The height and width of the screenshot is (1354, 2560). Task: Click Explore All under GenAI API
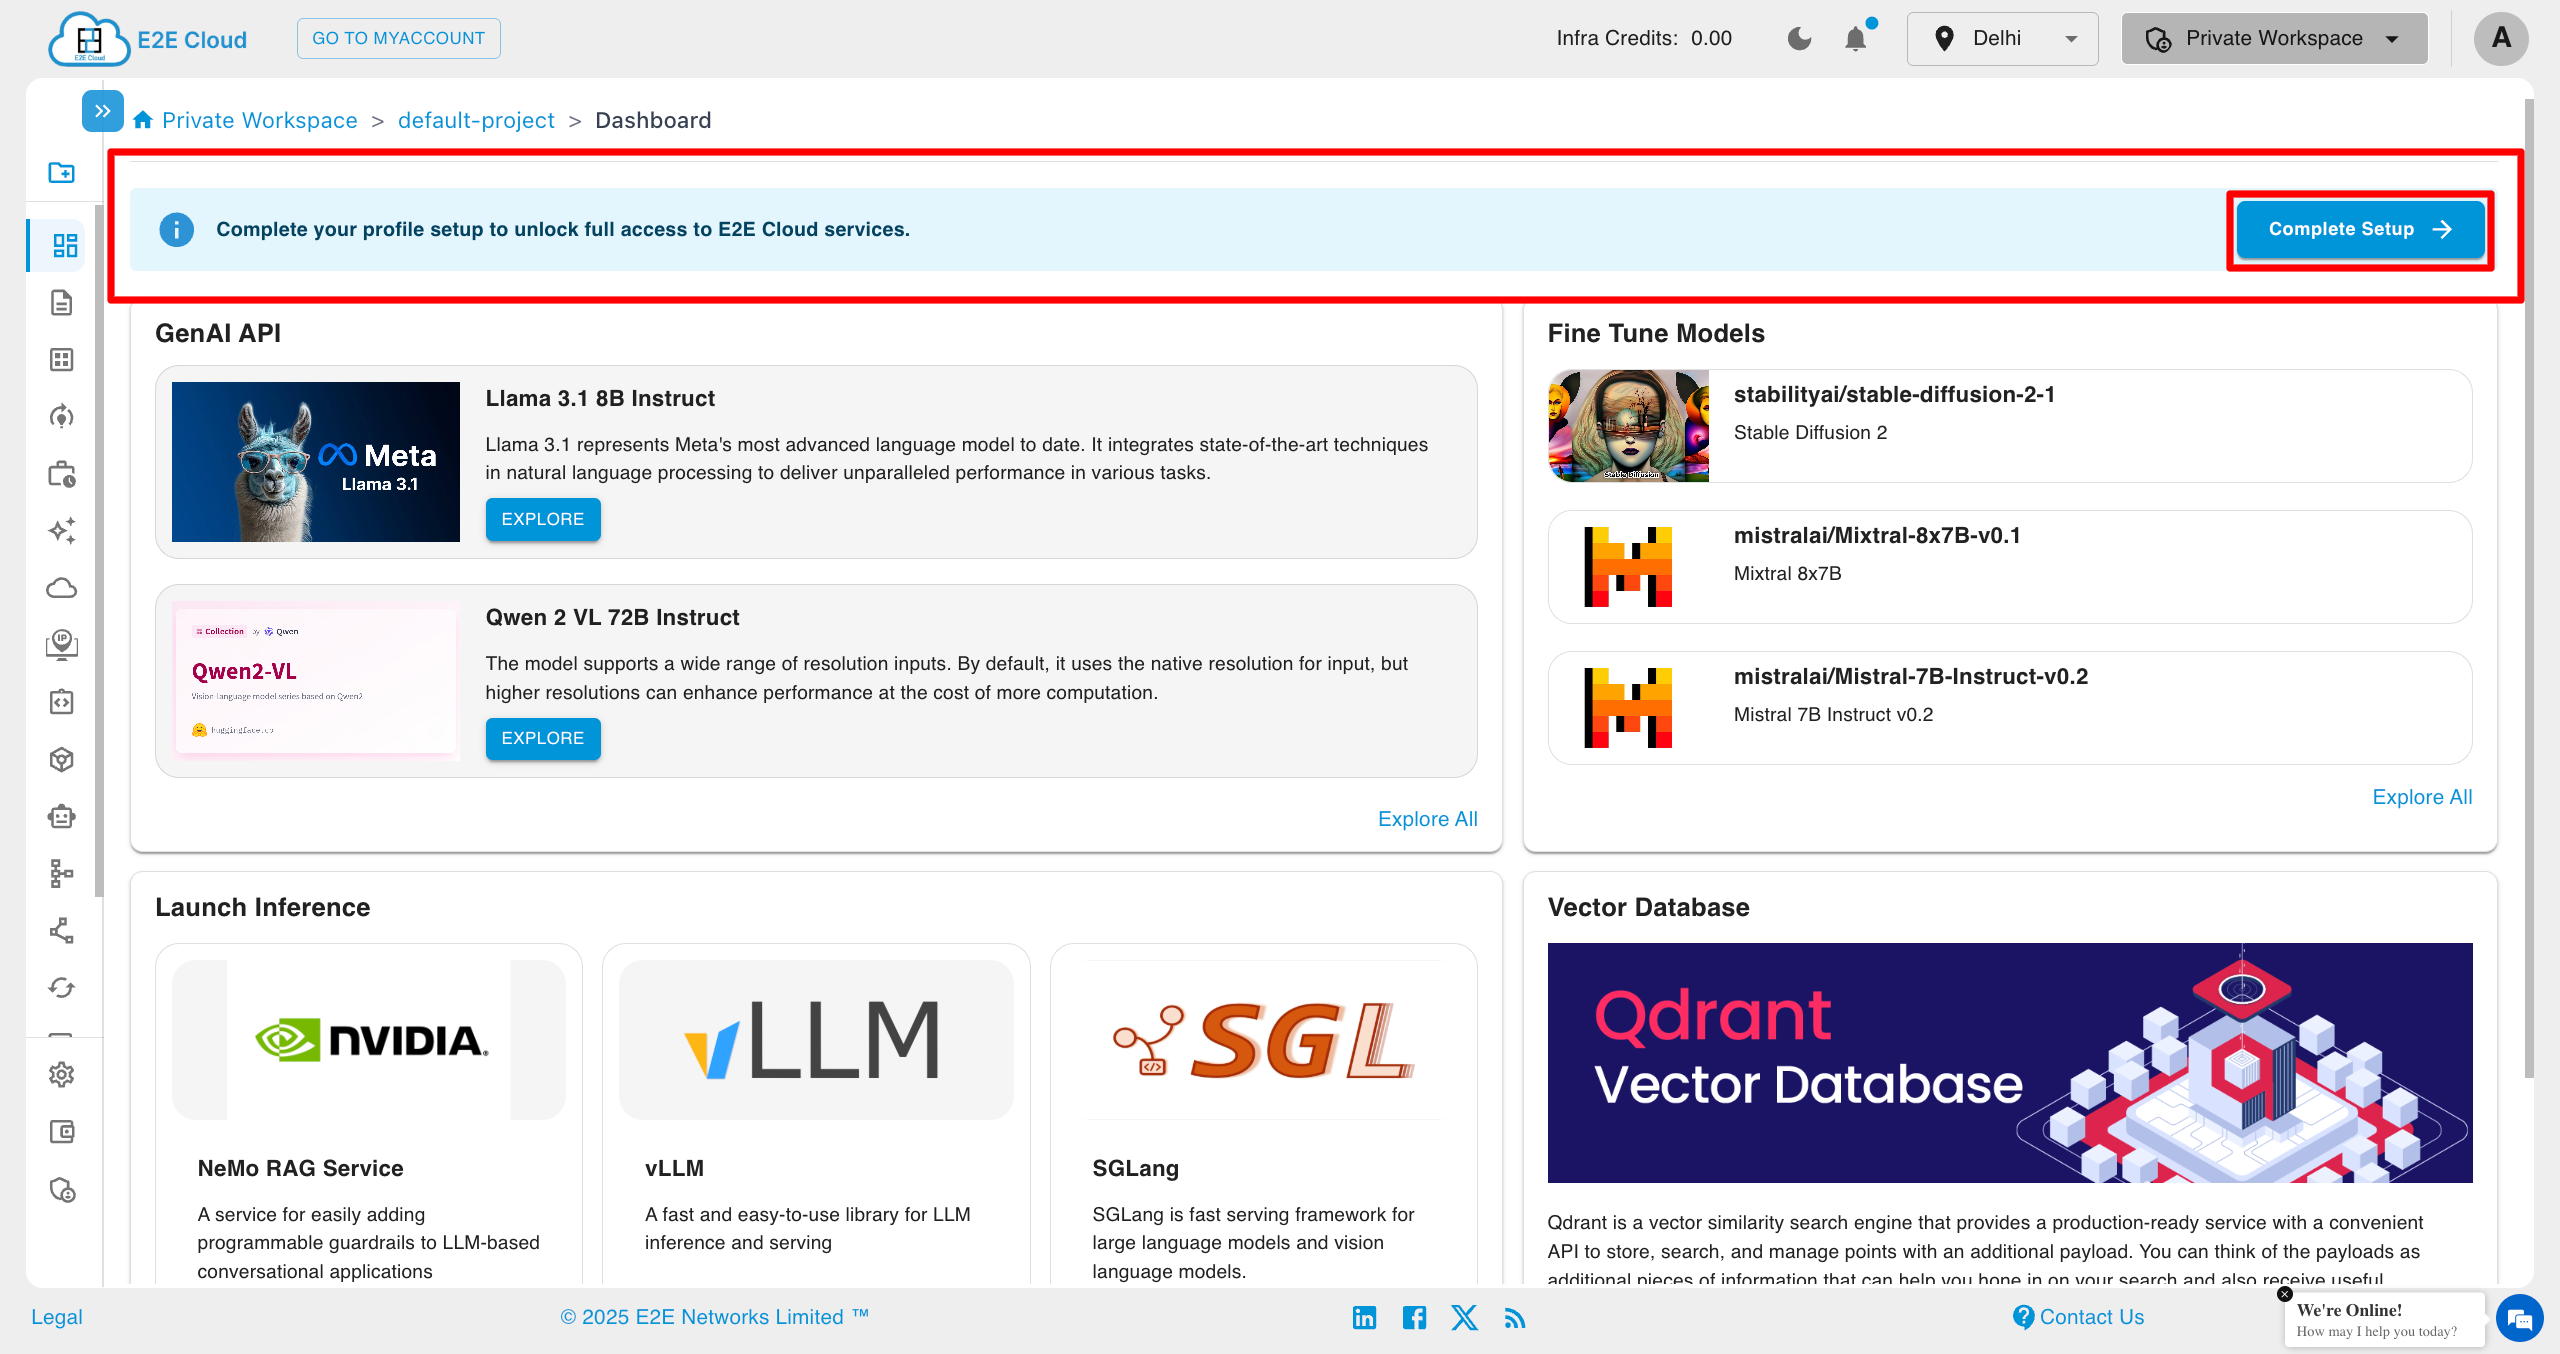1428,819
